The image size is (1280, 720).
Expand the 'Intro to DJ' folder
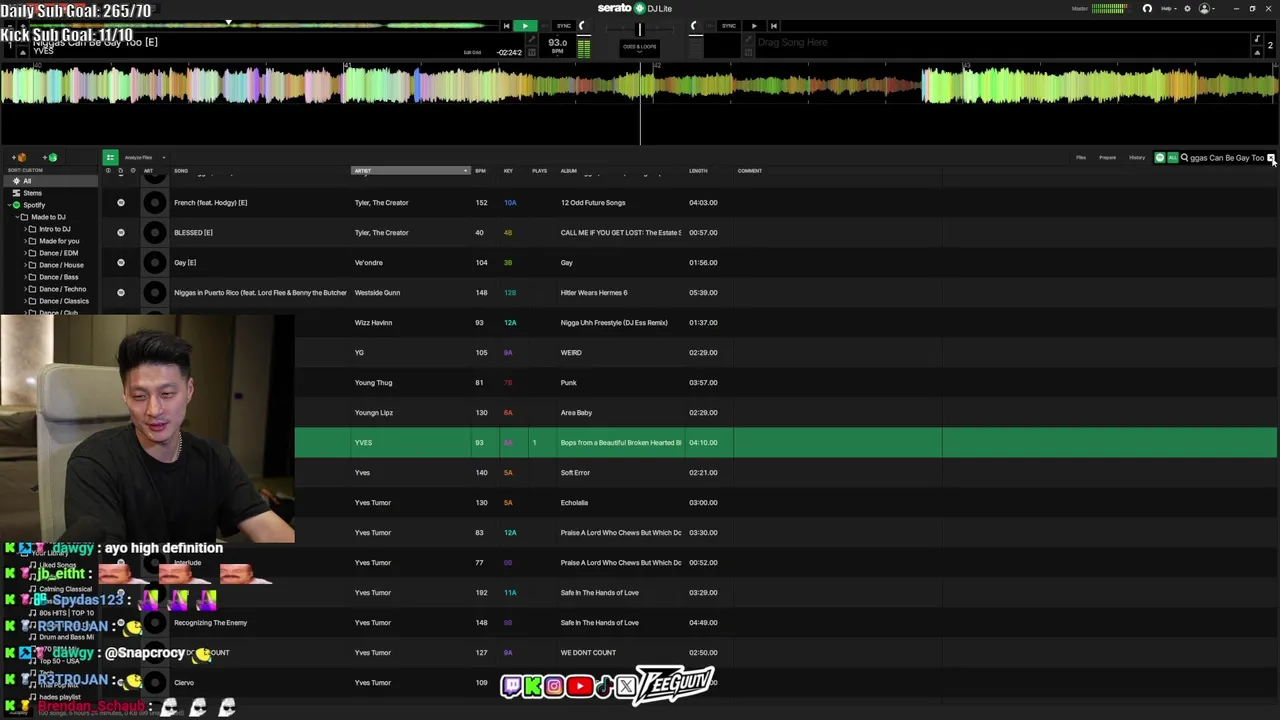pos(24,229)
